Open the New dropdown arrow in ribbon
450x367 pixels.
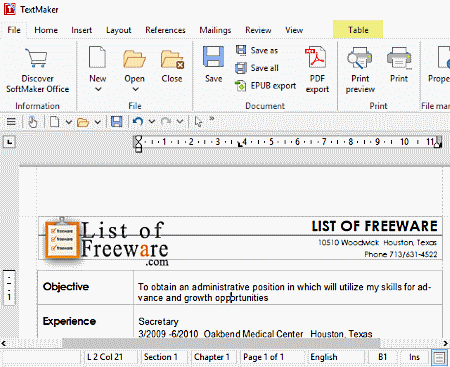[98, 89]
